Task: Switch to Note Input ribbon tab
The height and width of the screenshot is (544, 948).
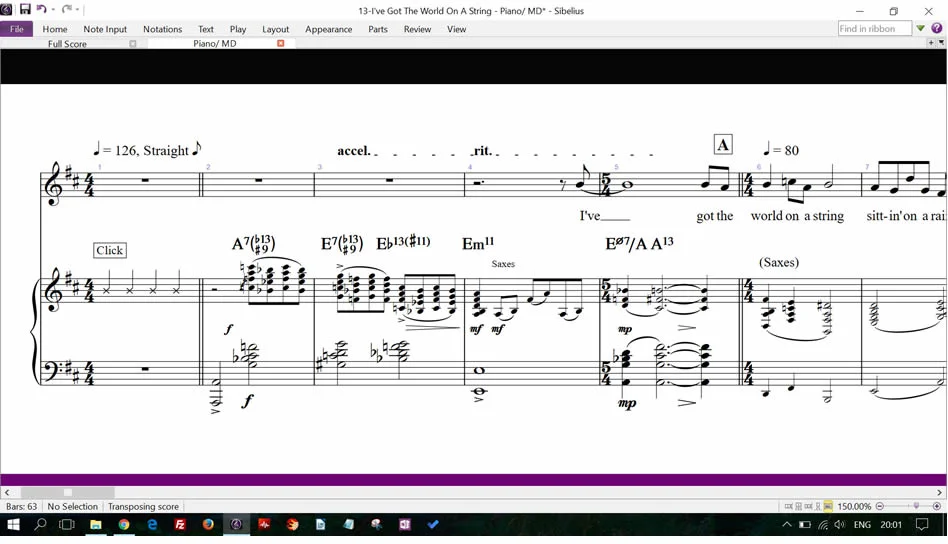Action: (x=105, y=29)
